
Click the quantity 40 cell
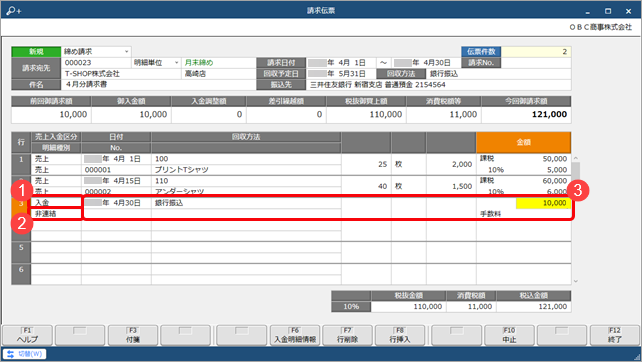[366, 186]
